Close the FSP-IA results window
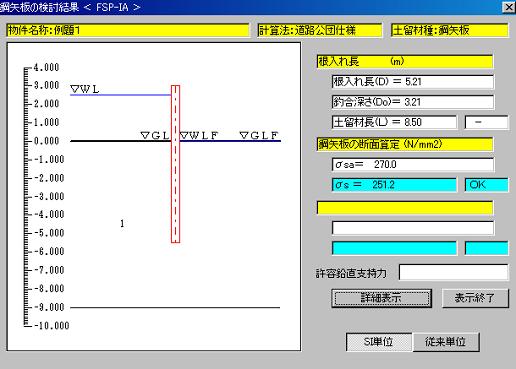 [x=509, y=7]
